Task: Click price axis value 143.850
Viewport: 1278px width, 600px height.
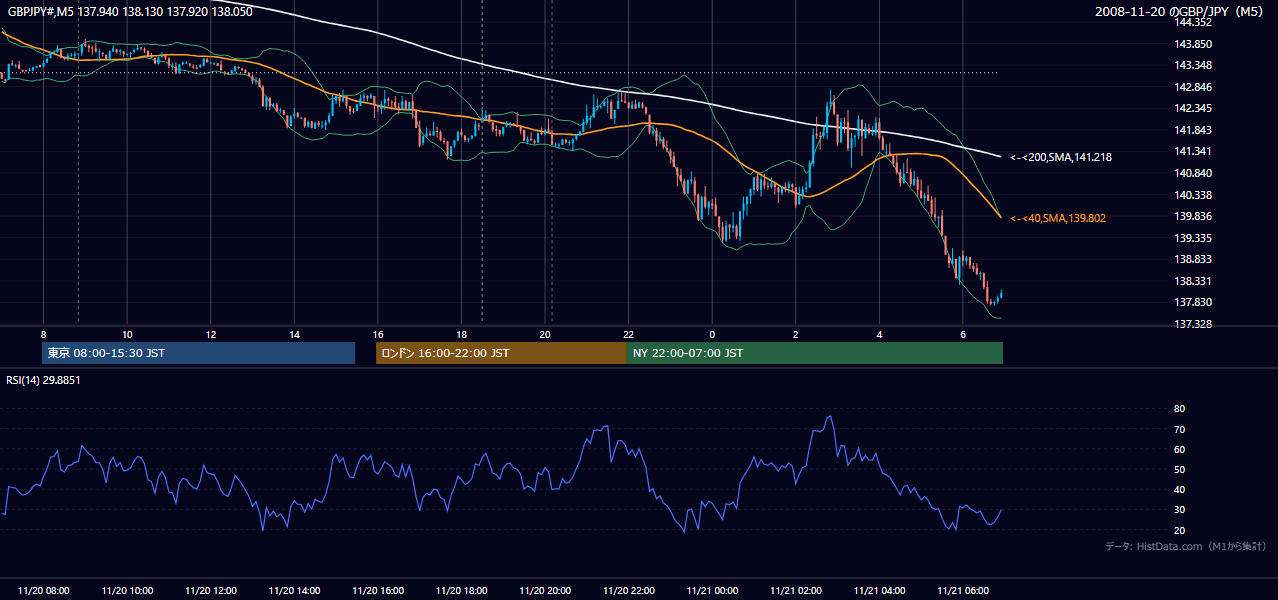Action: point(1193,44)
